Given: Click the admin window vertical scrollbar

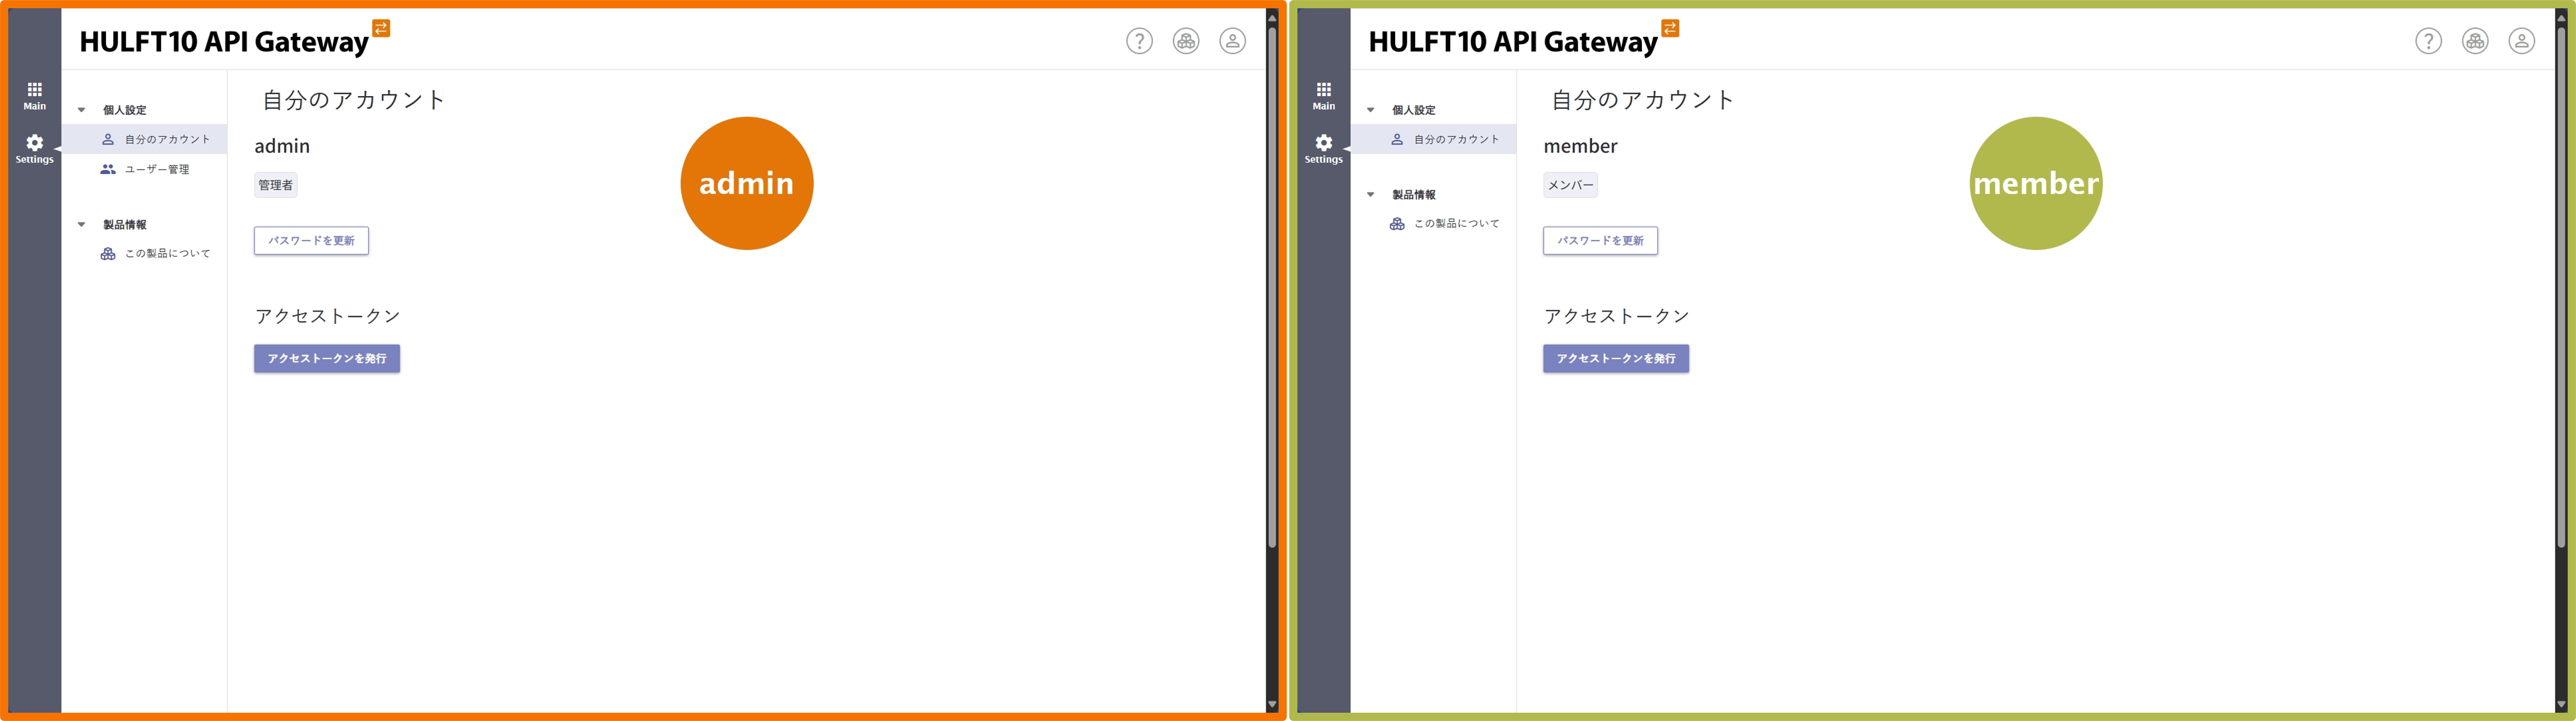Looking at the screenshot, I should [1272, 290].
